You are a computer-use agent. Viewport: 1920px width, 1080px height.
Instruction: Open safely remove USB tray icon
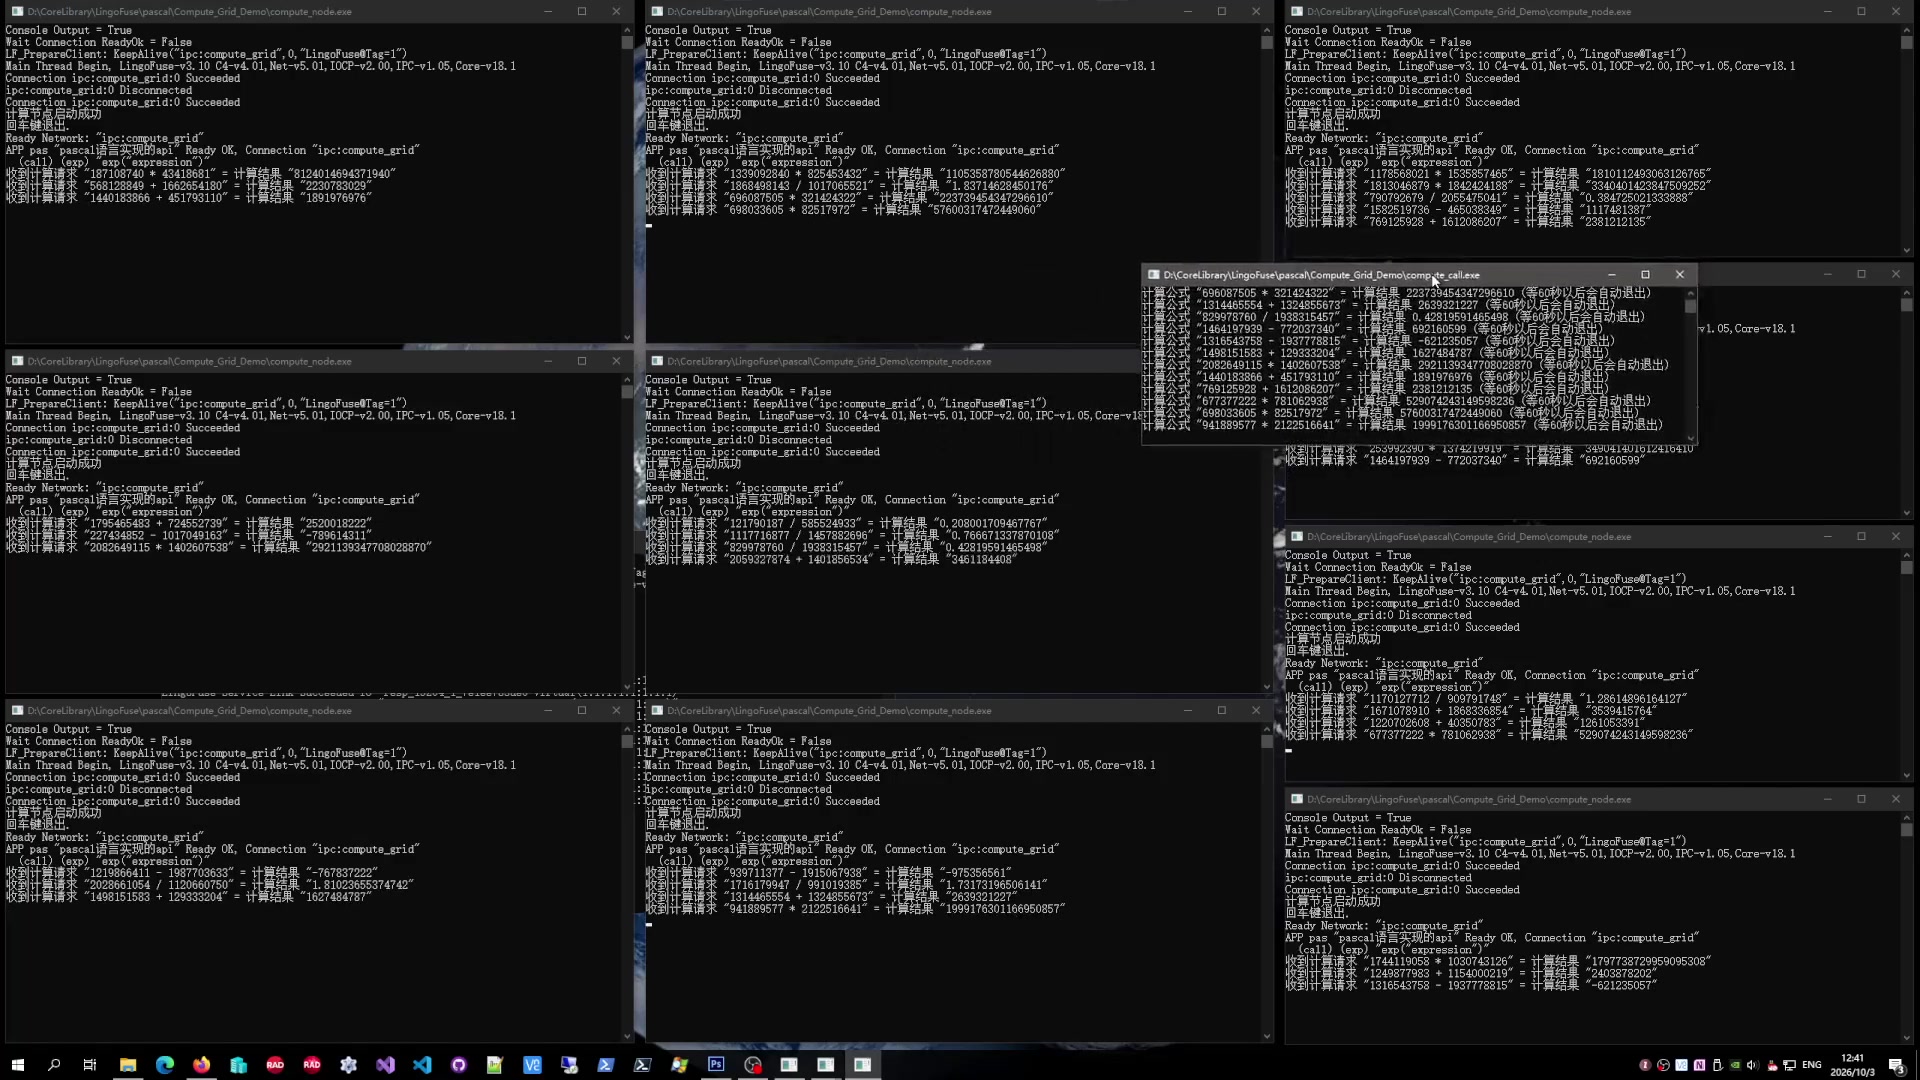tap(1717, 1065)
